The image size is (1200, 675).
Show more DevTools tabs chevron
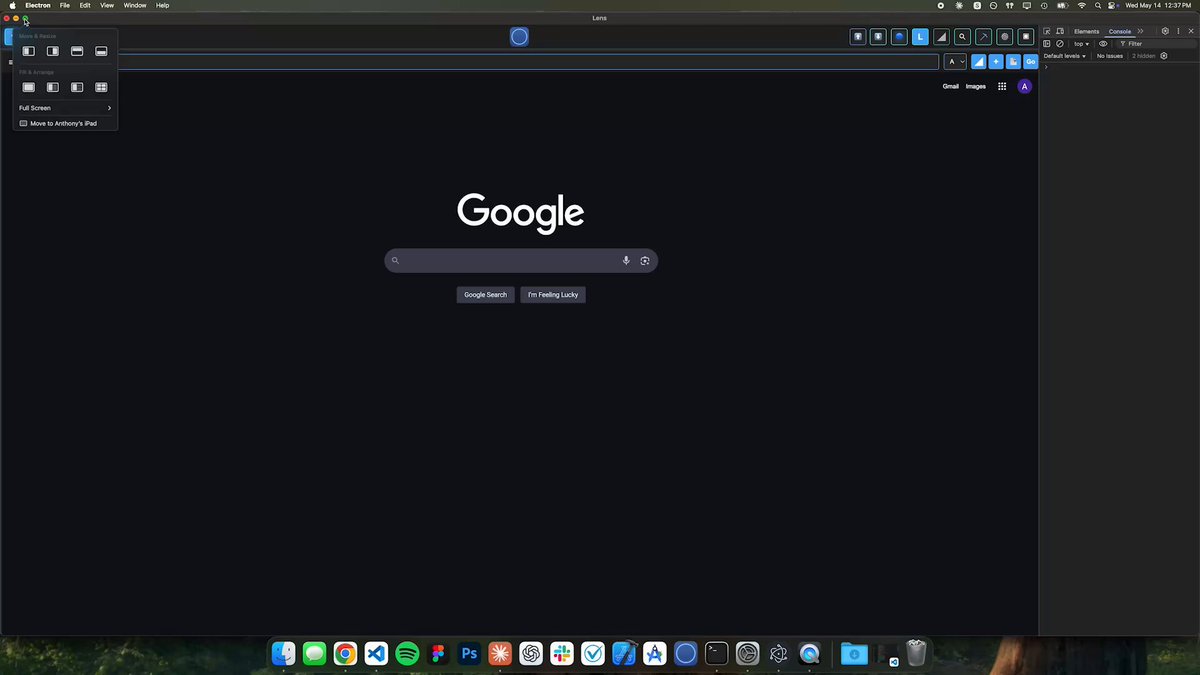(1141, 31)
